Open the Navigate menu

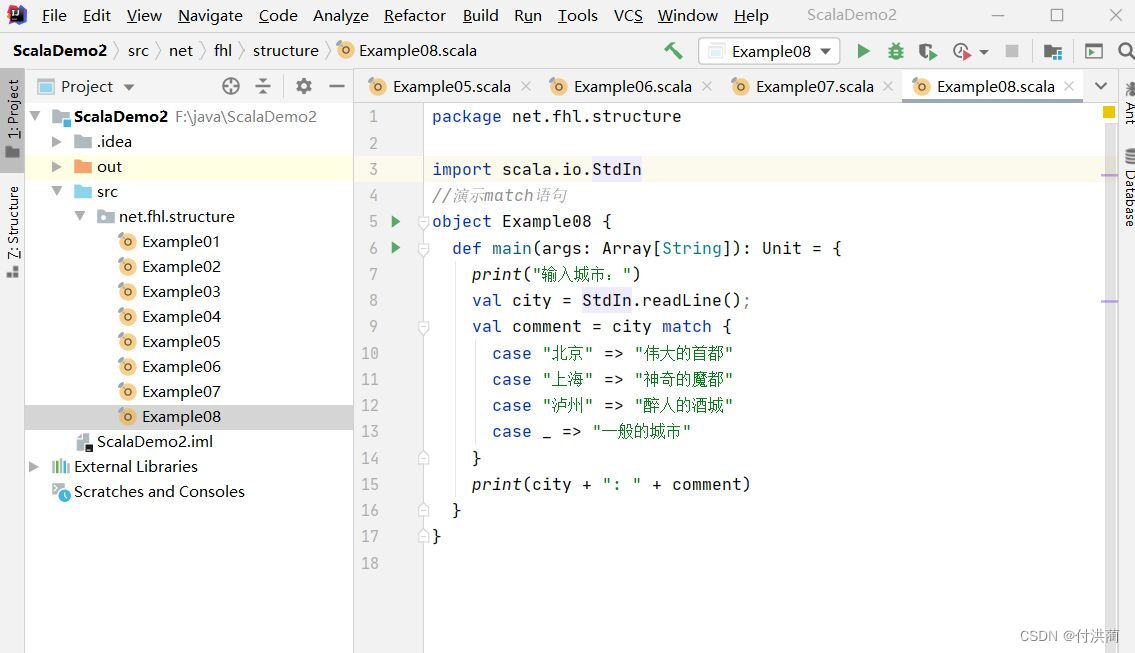coord(210,15)
